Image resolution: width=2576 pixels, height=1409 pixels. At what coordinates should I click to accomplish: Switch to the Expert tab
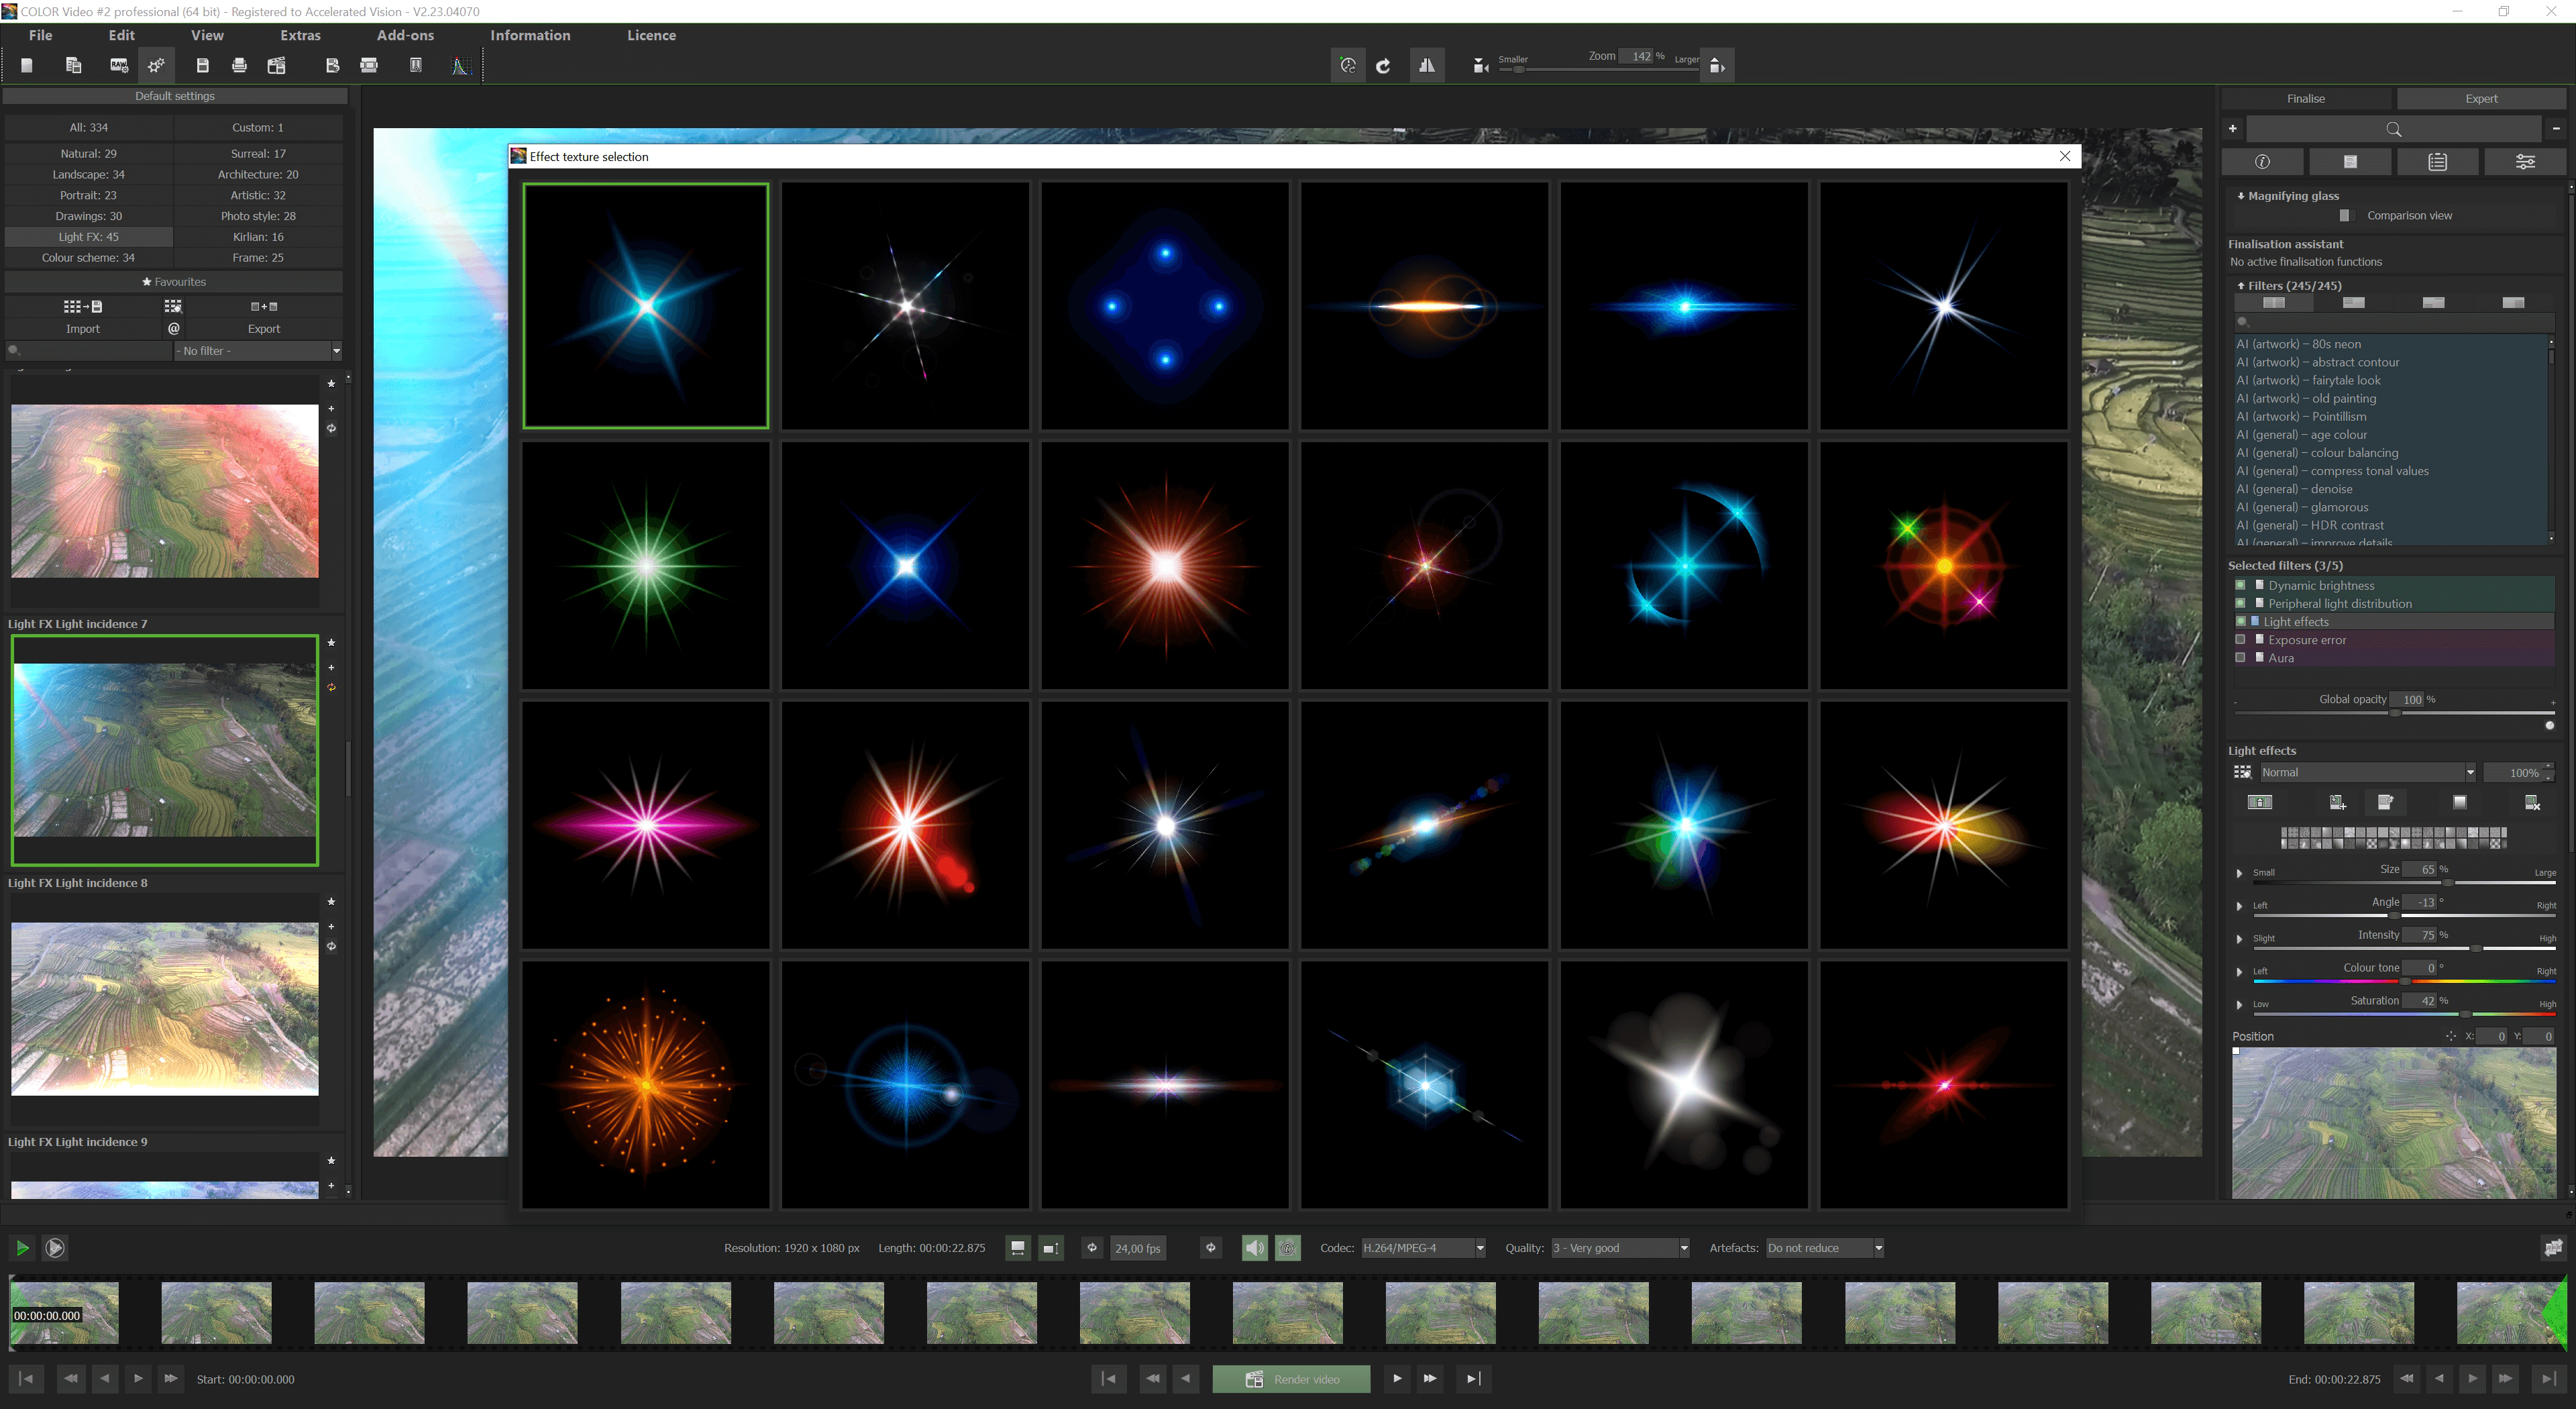(x=2481, y=98)
